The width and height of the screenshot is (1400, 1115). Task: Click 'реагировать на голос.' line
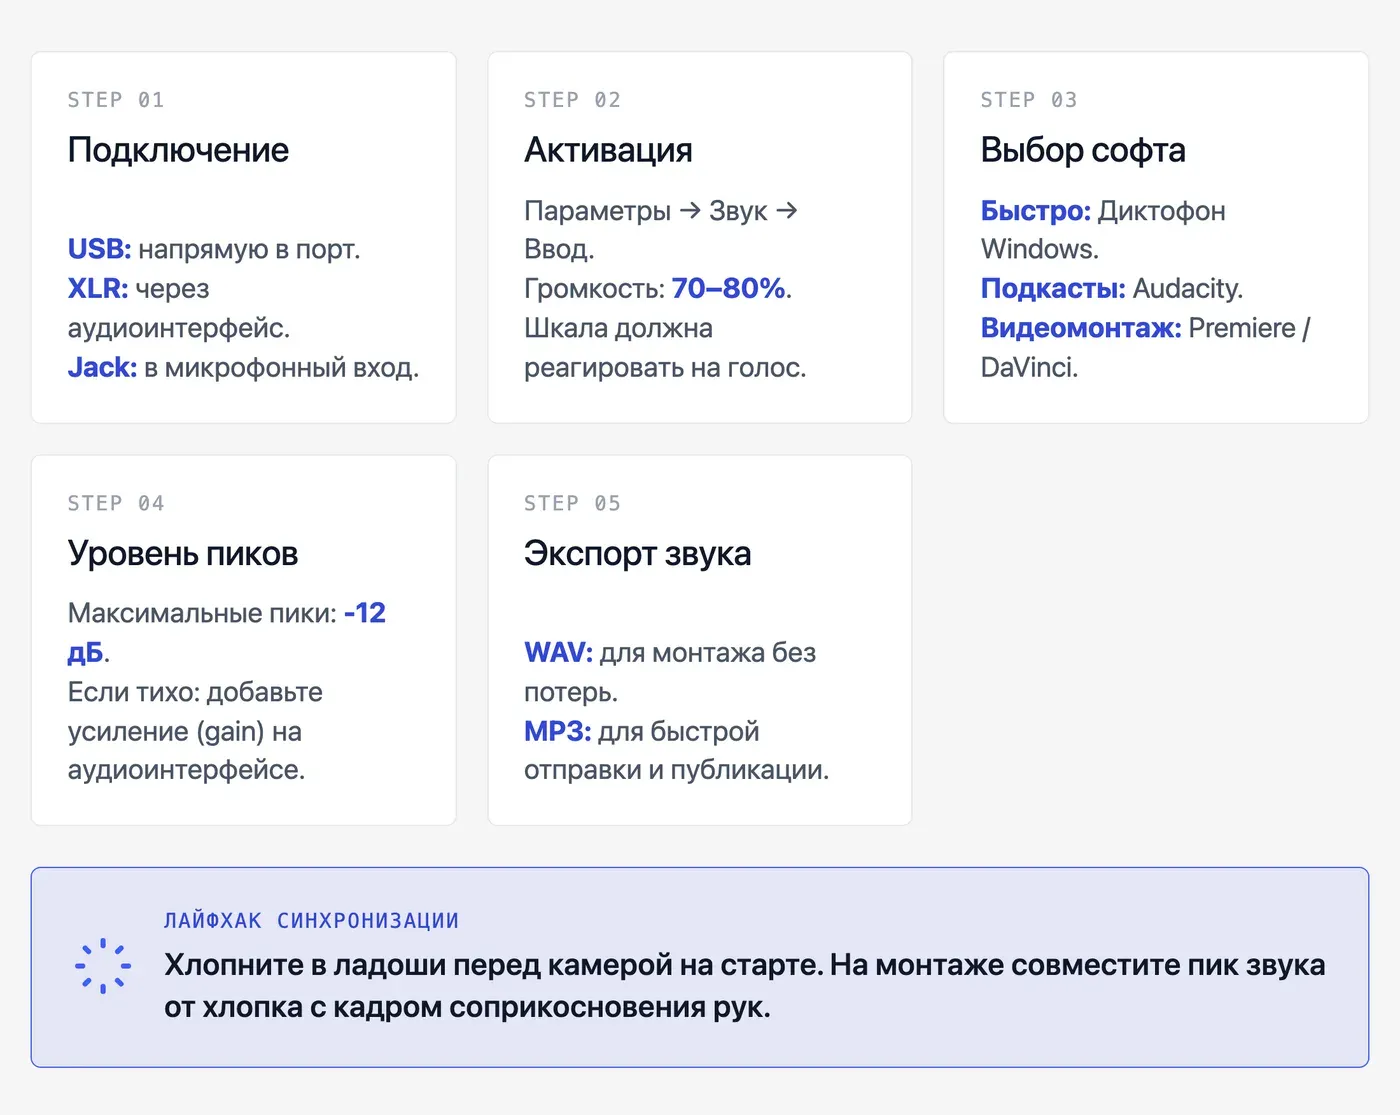(665, 368)
